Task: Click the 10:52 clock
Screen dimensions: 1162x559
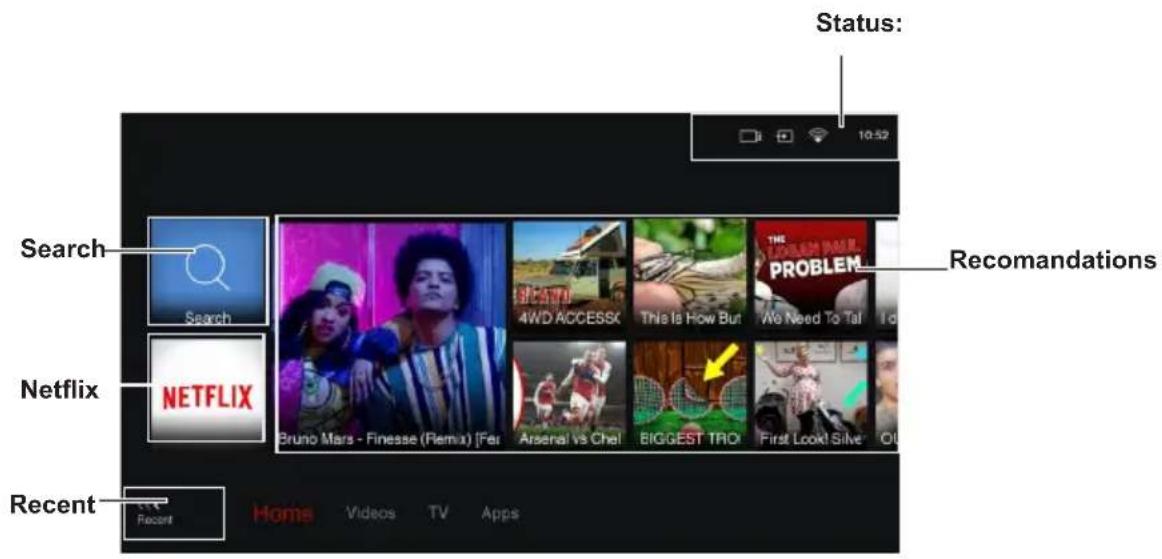Action: [873, 136]
